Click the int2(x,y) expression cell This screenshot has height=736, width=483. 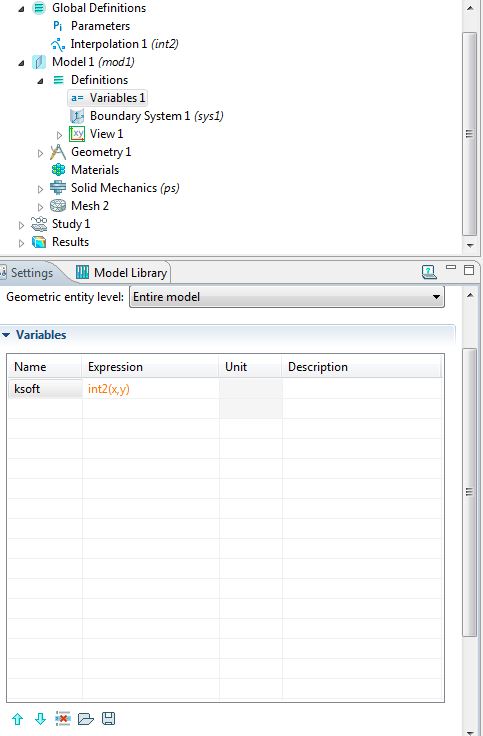[150, 389]
